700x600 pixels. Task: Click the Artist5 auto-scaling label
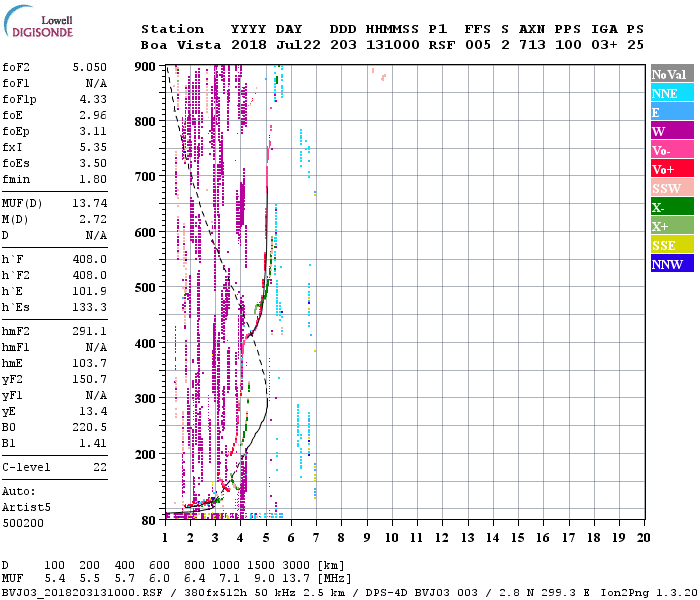tap(26, 508)
